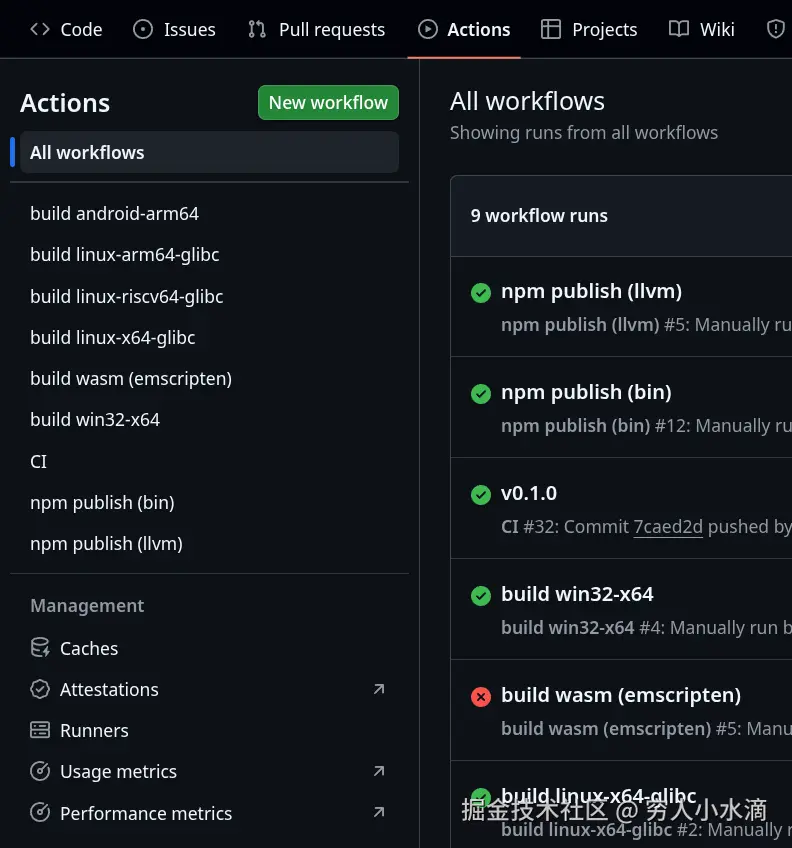Open commit 7caed2d link
This screenshot has height=848, width=792.
coord(668,526)
